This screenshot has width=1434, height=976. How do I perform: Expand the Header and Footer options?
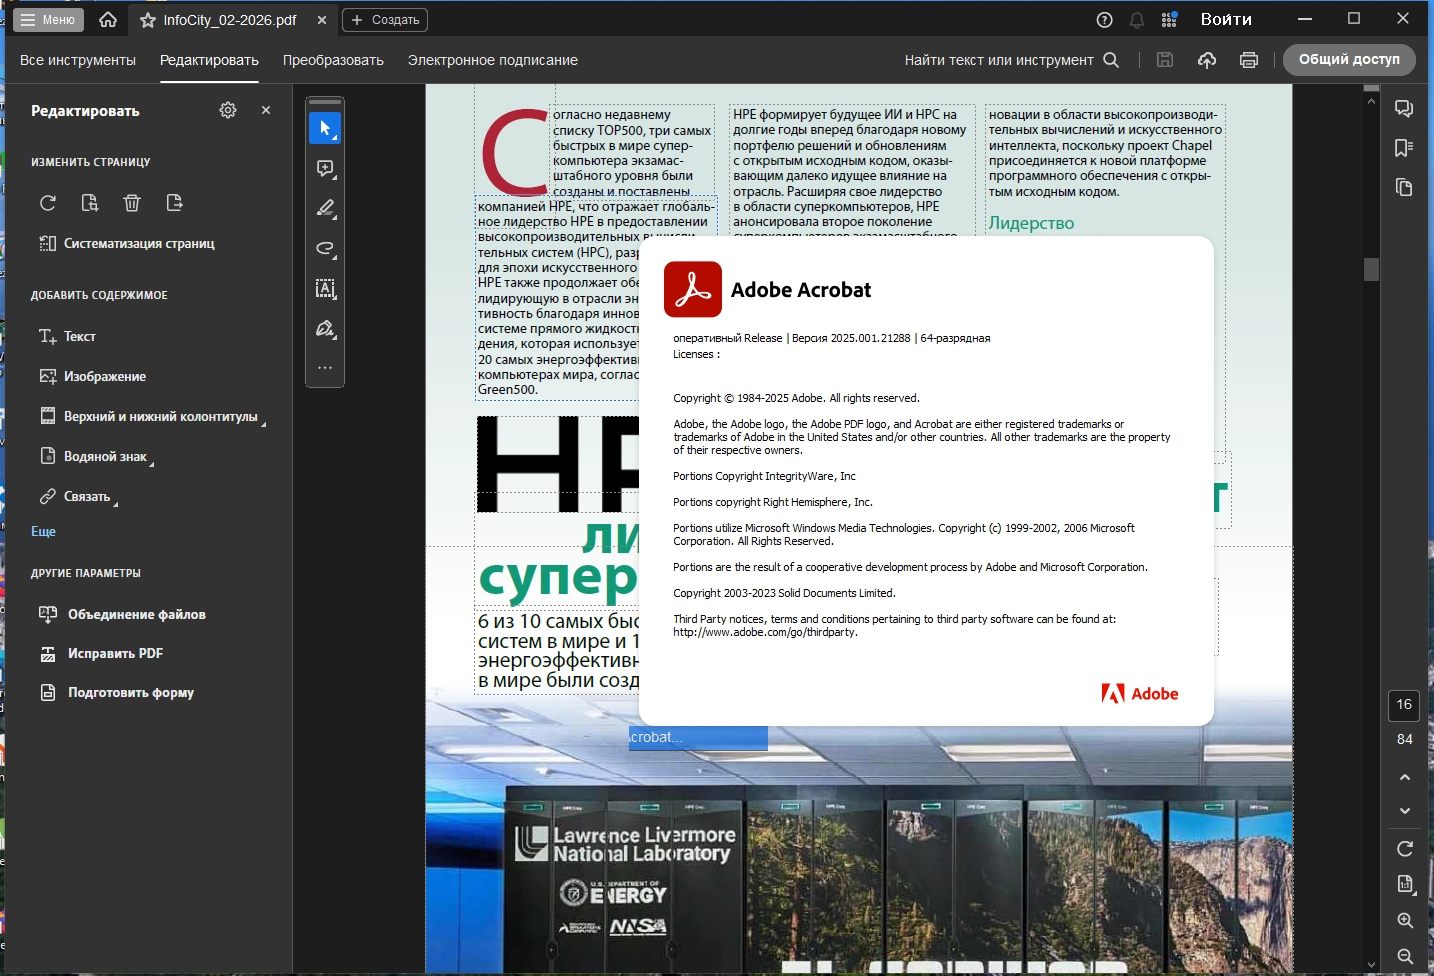point(160,417)
